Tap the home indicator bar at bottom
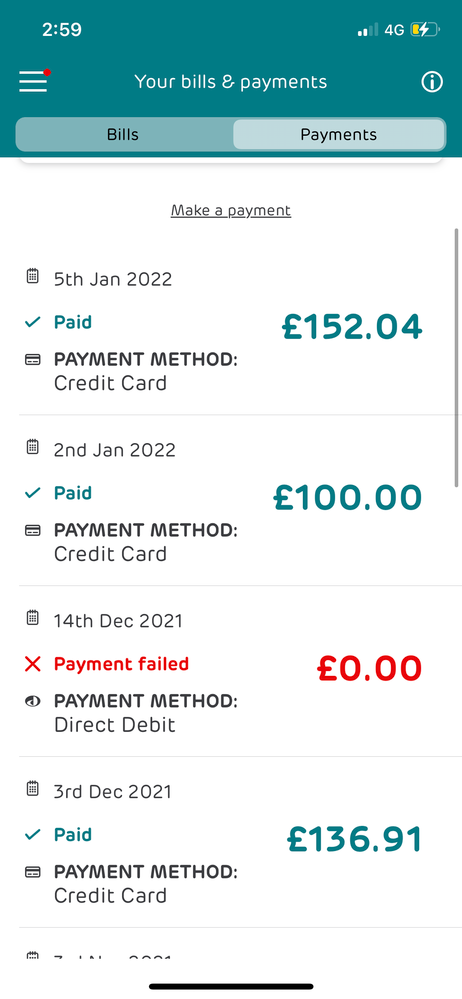Viewport: 462px width, 999px height. coord(231,986)
